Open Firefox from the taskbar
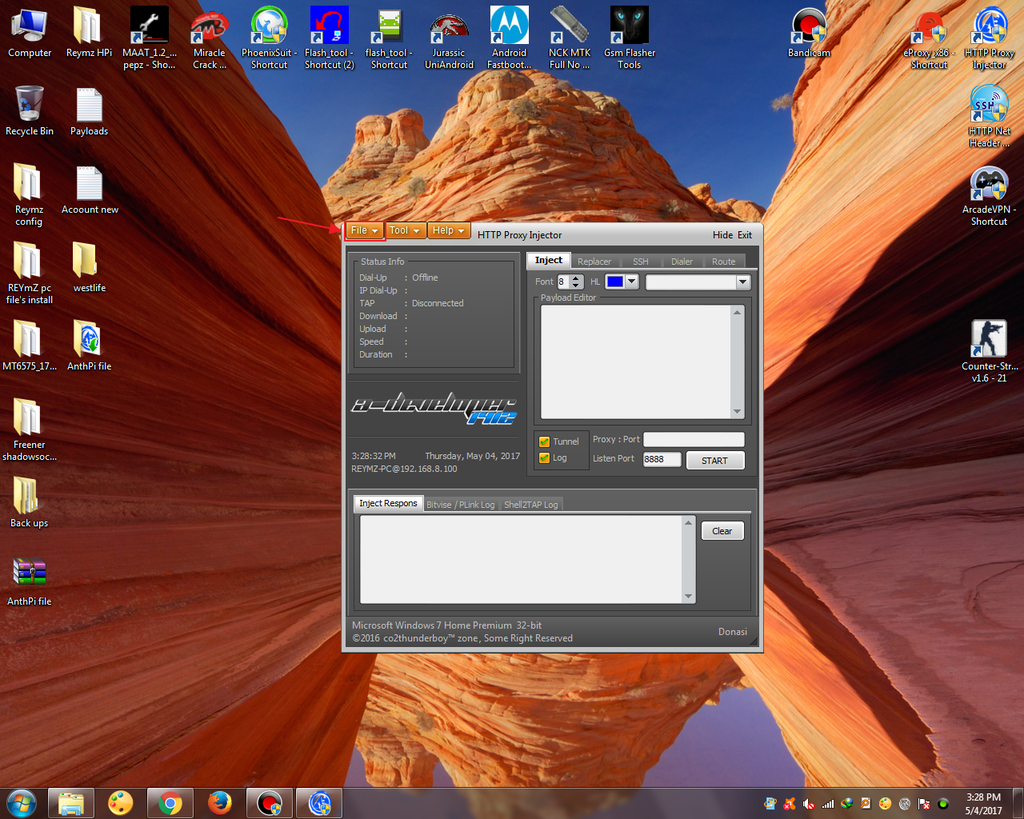This screenshot has height=819, width=1024. [220, 802]
